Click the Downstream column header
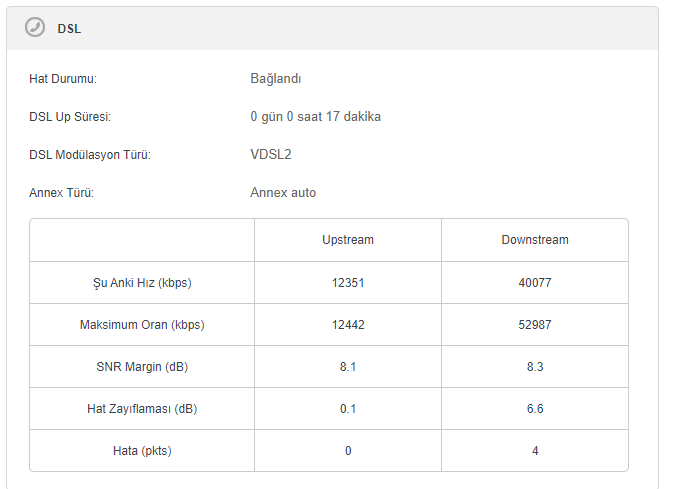Image resolution: width=680 pixels, height=489 pixels. [535, 240]
